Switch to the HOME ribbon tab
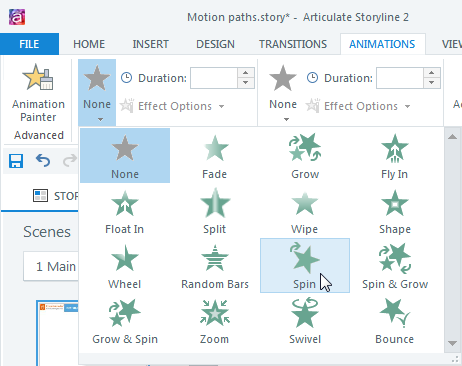Image resolution: width=462 pixels, height=366 pixels. pos(89,44)
